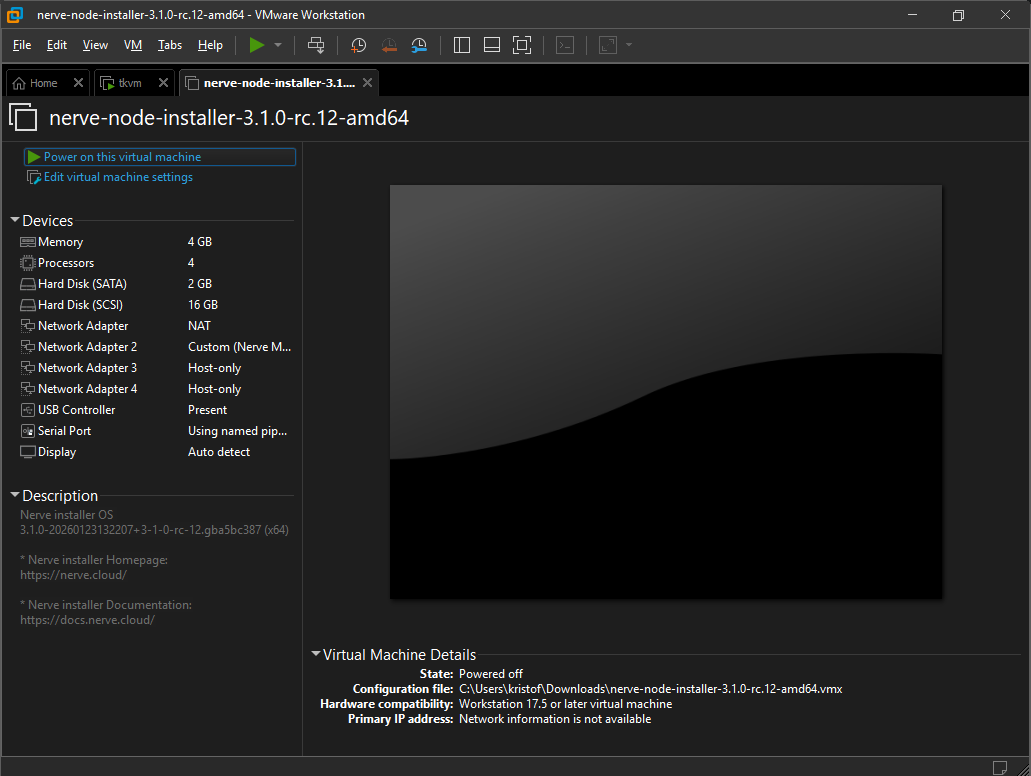Click Edit virtual machine settings
Image resolution: width=1031 pixels, height=776 pixels.
117,176
